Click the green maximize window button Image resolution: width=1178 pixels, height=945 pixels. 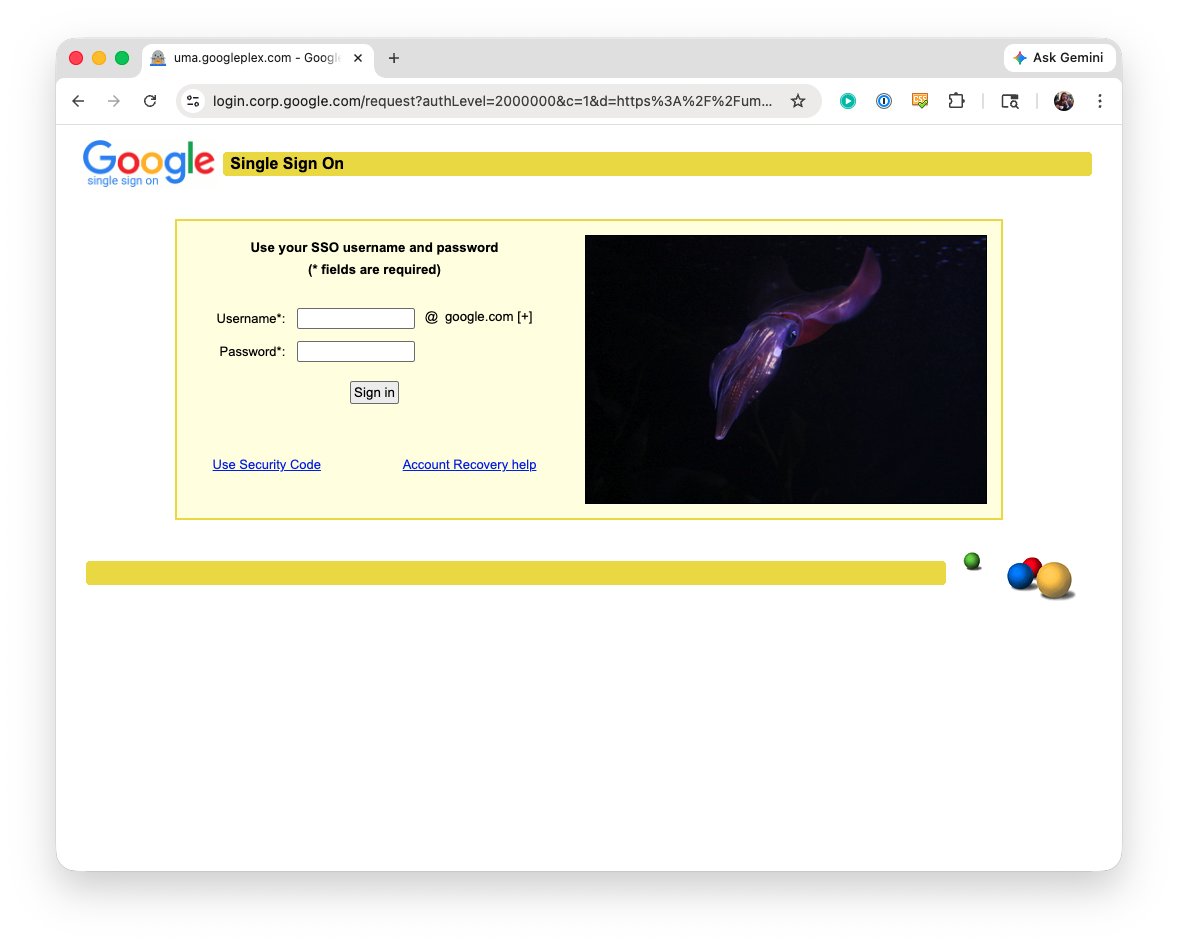click(122, 58)
